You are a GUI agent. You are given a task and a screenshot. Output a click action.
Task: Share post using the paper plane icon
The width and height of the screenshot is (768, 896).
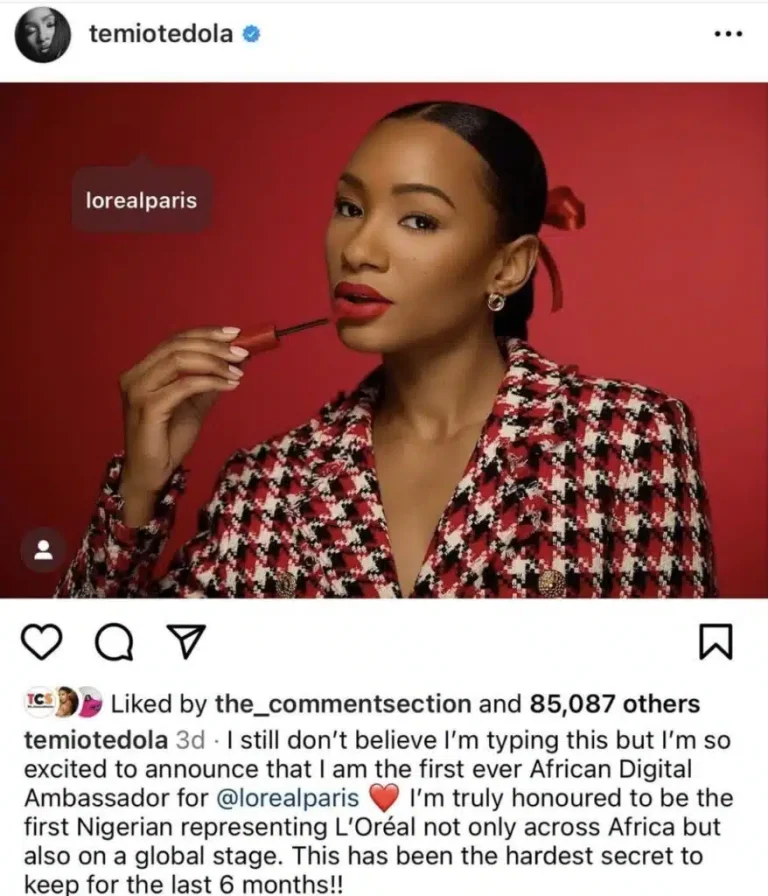pos(186,641)
